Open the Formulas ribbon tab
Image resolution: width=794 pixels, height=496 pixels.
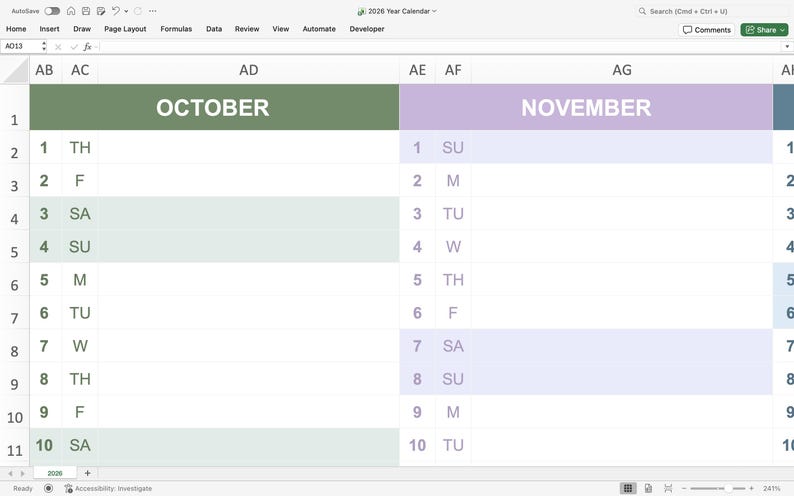pos(176,29)
